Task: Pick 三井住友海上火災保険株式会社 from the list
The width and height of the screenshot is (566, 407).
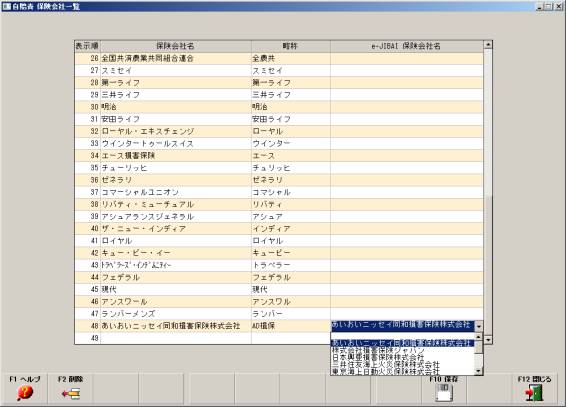Action: (385, 364)
